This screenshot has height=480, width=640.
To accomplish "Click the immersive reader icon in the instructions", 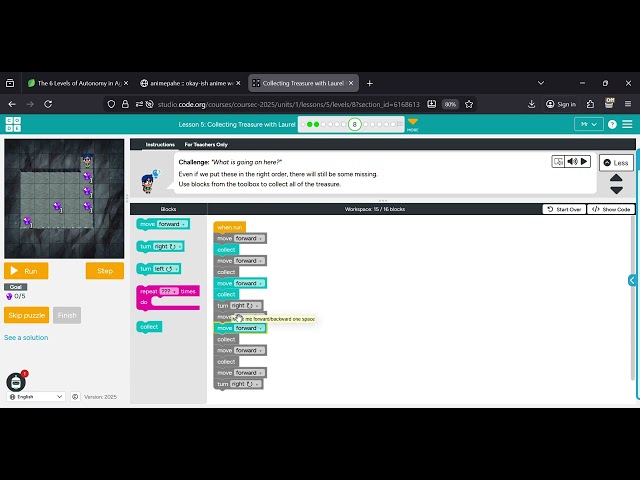I will coord(558,162).
